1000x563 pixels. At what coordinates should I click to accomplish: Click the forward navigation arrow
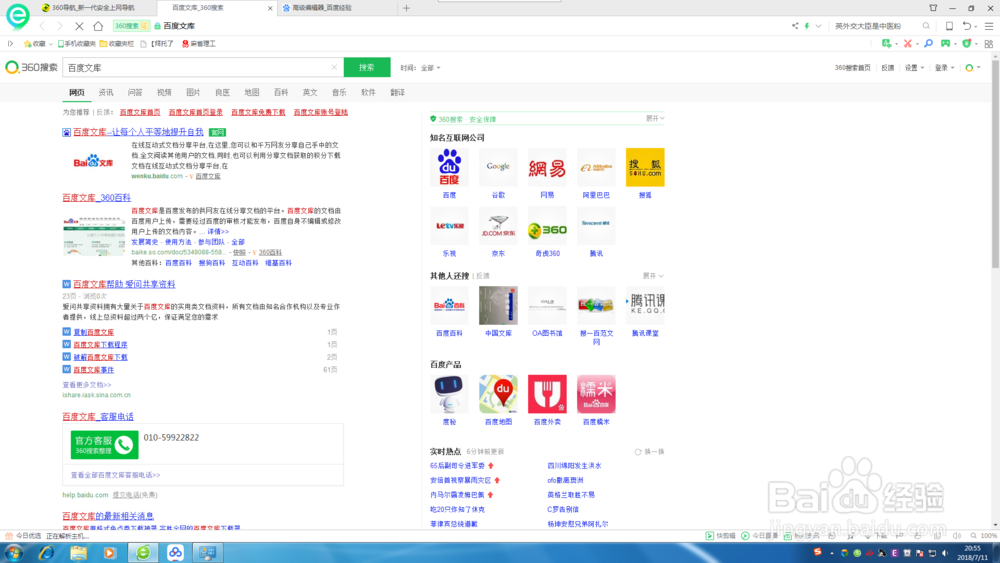[x=60, y=26]
